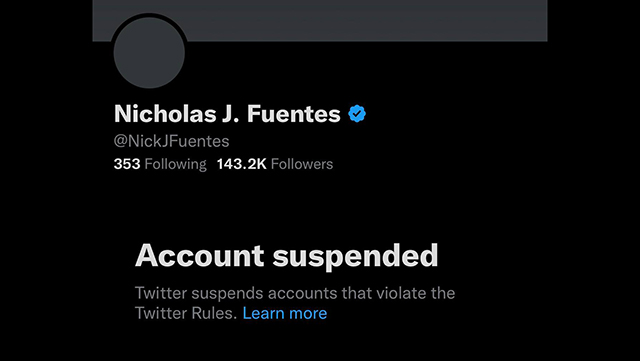Viewport: 640px width, 361px height.
Task: Click the 353 following count number
Action: point(127,164)
